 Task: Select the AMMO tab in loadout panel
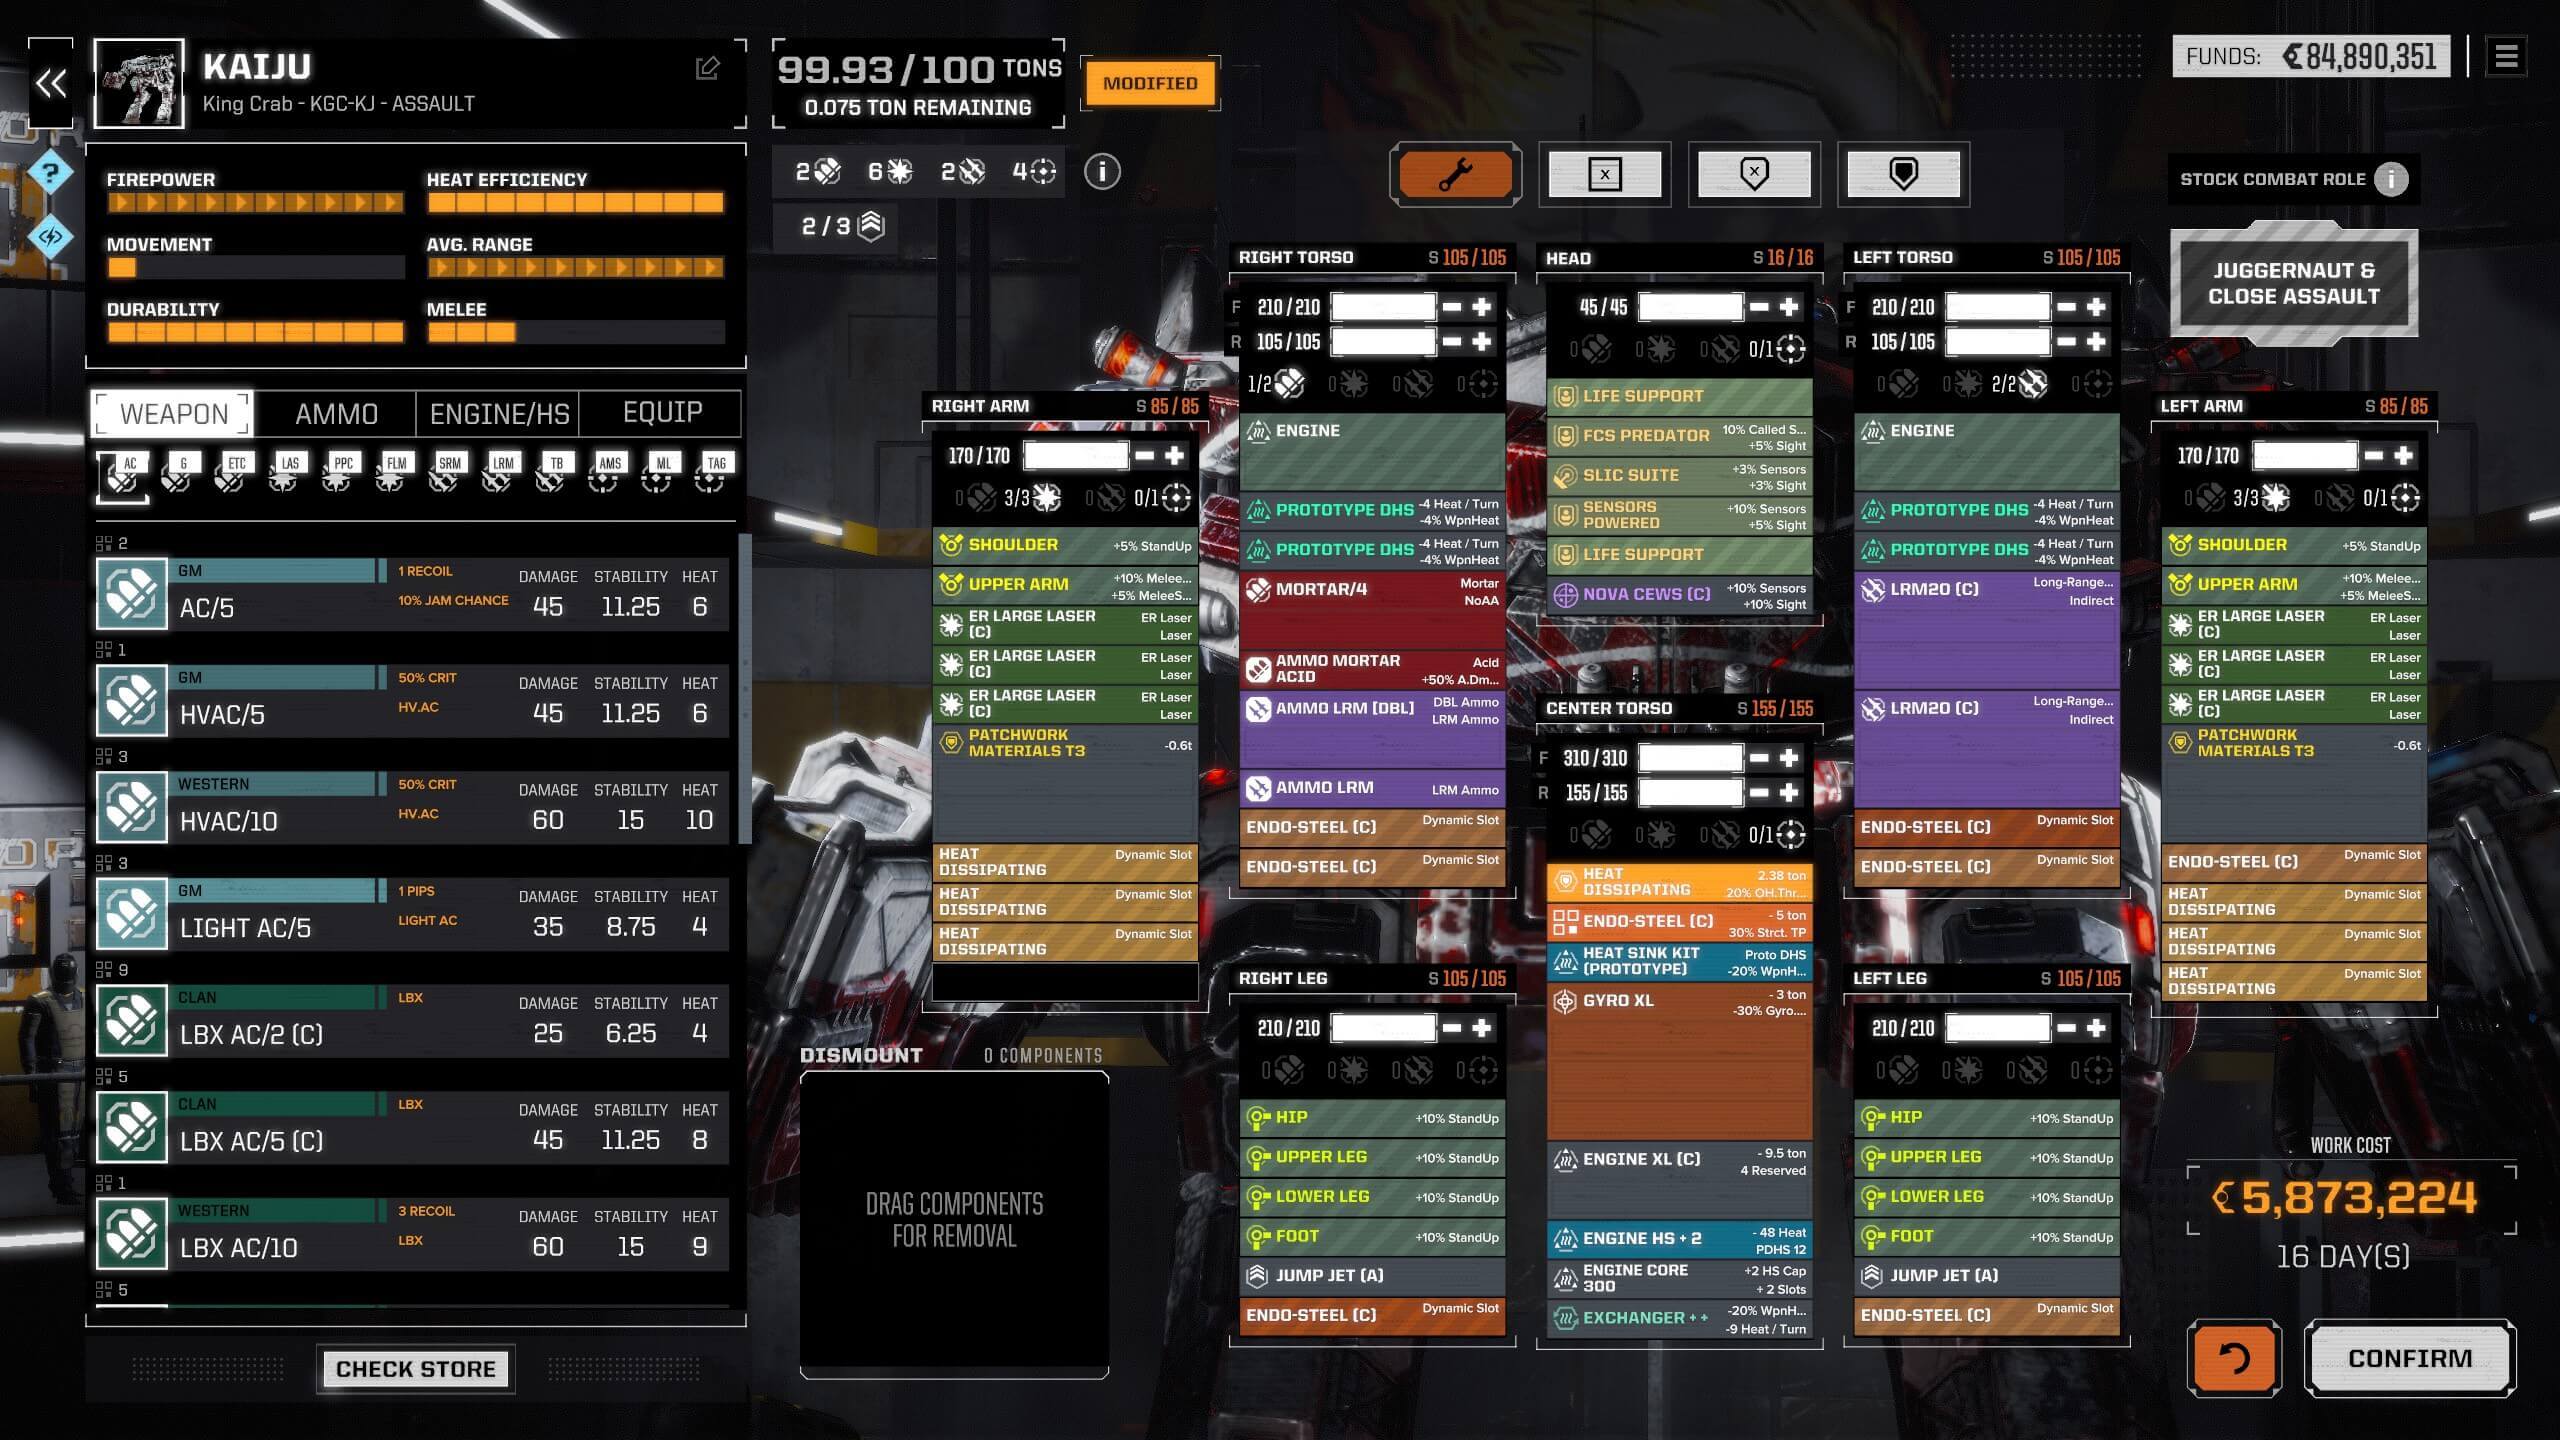[338, 411]
